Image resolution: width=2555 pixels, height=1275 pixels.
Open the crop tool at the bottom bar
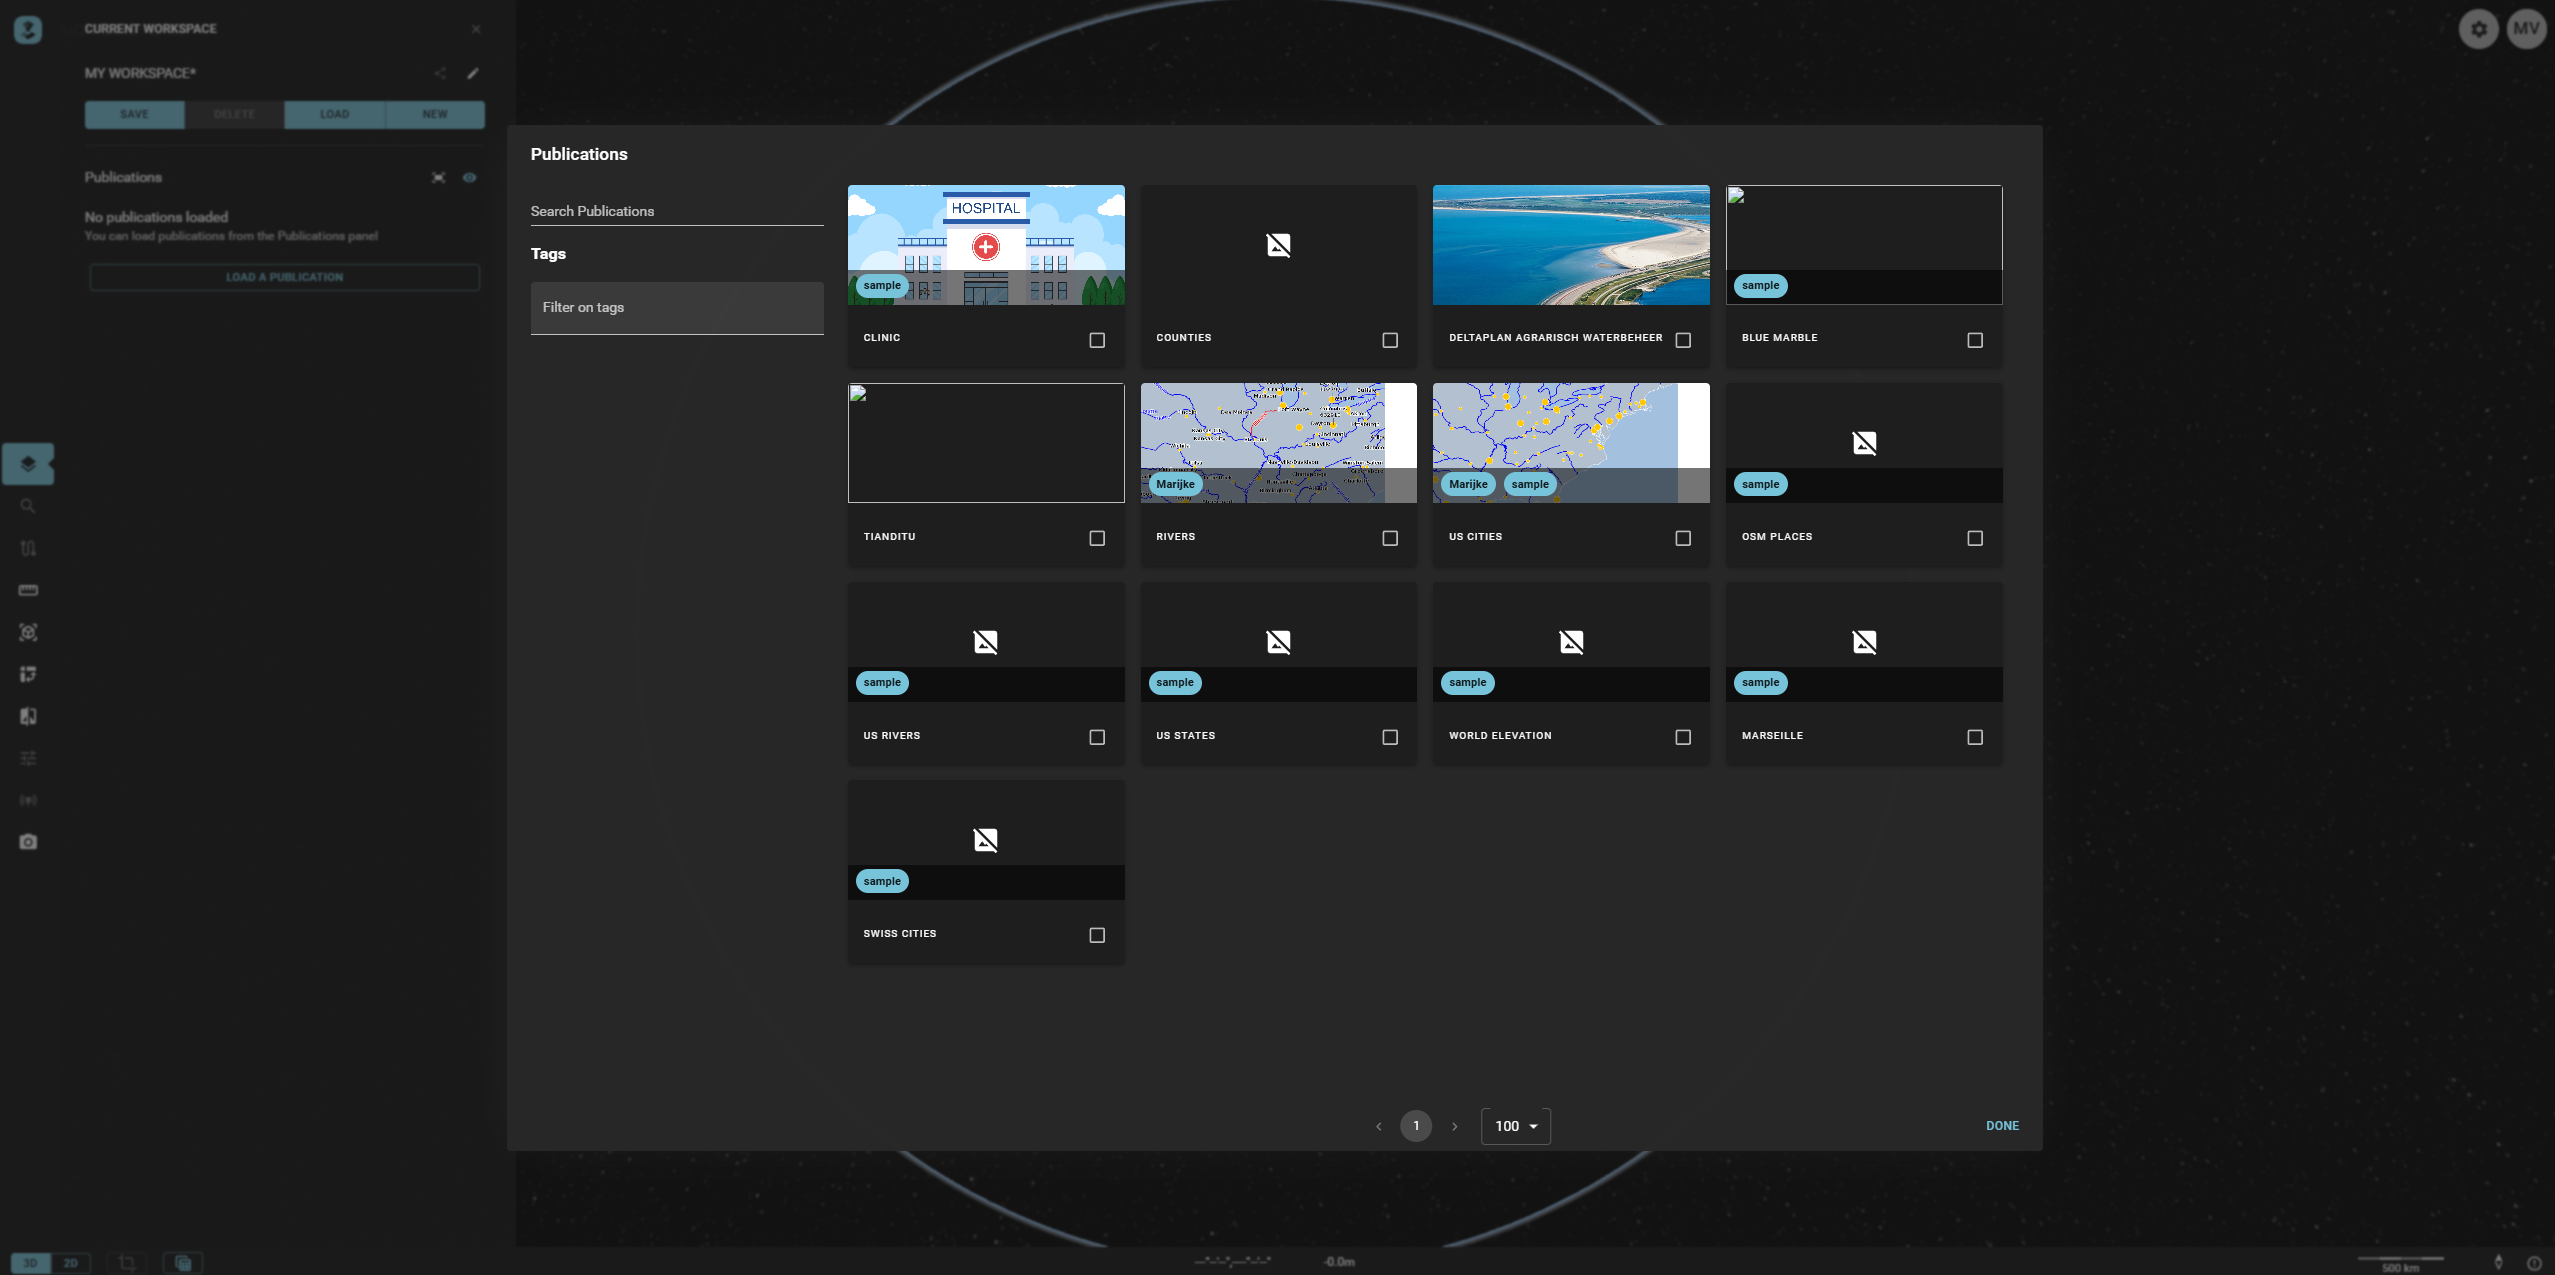pos(127,1262)
